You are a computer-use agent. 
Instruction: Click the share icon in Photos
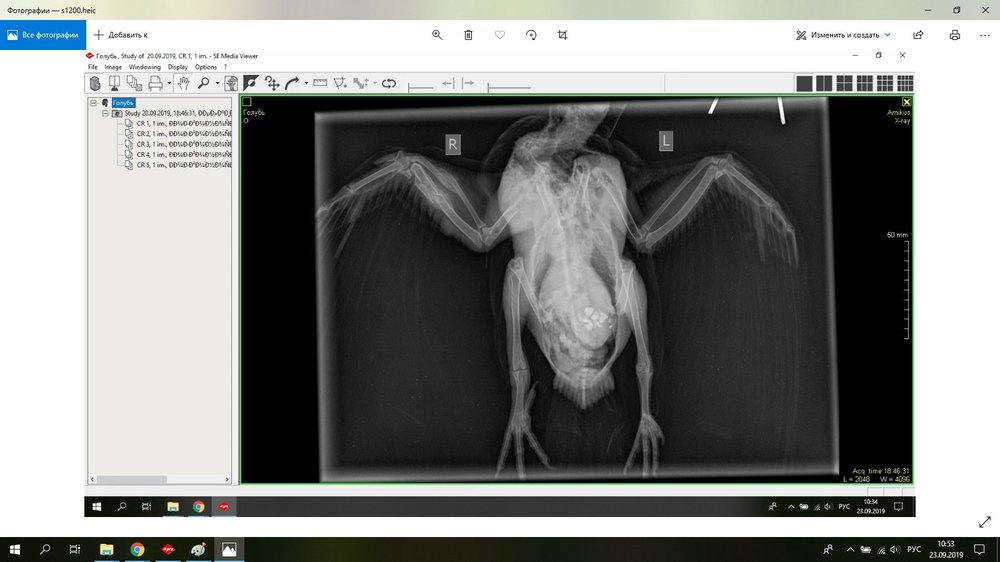pos(918,35)
